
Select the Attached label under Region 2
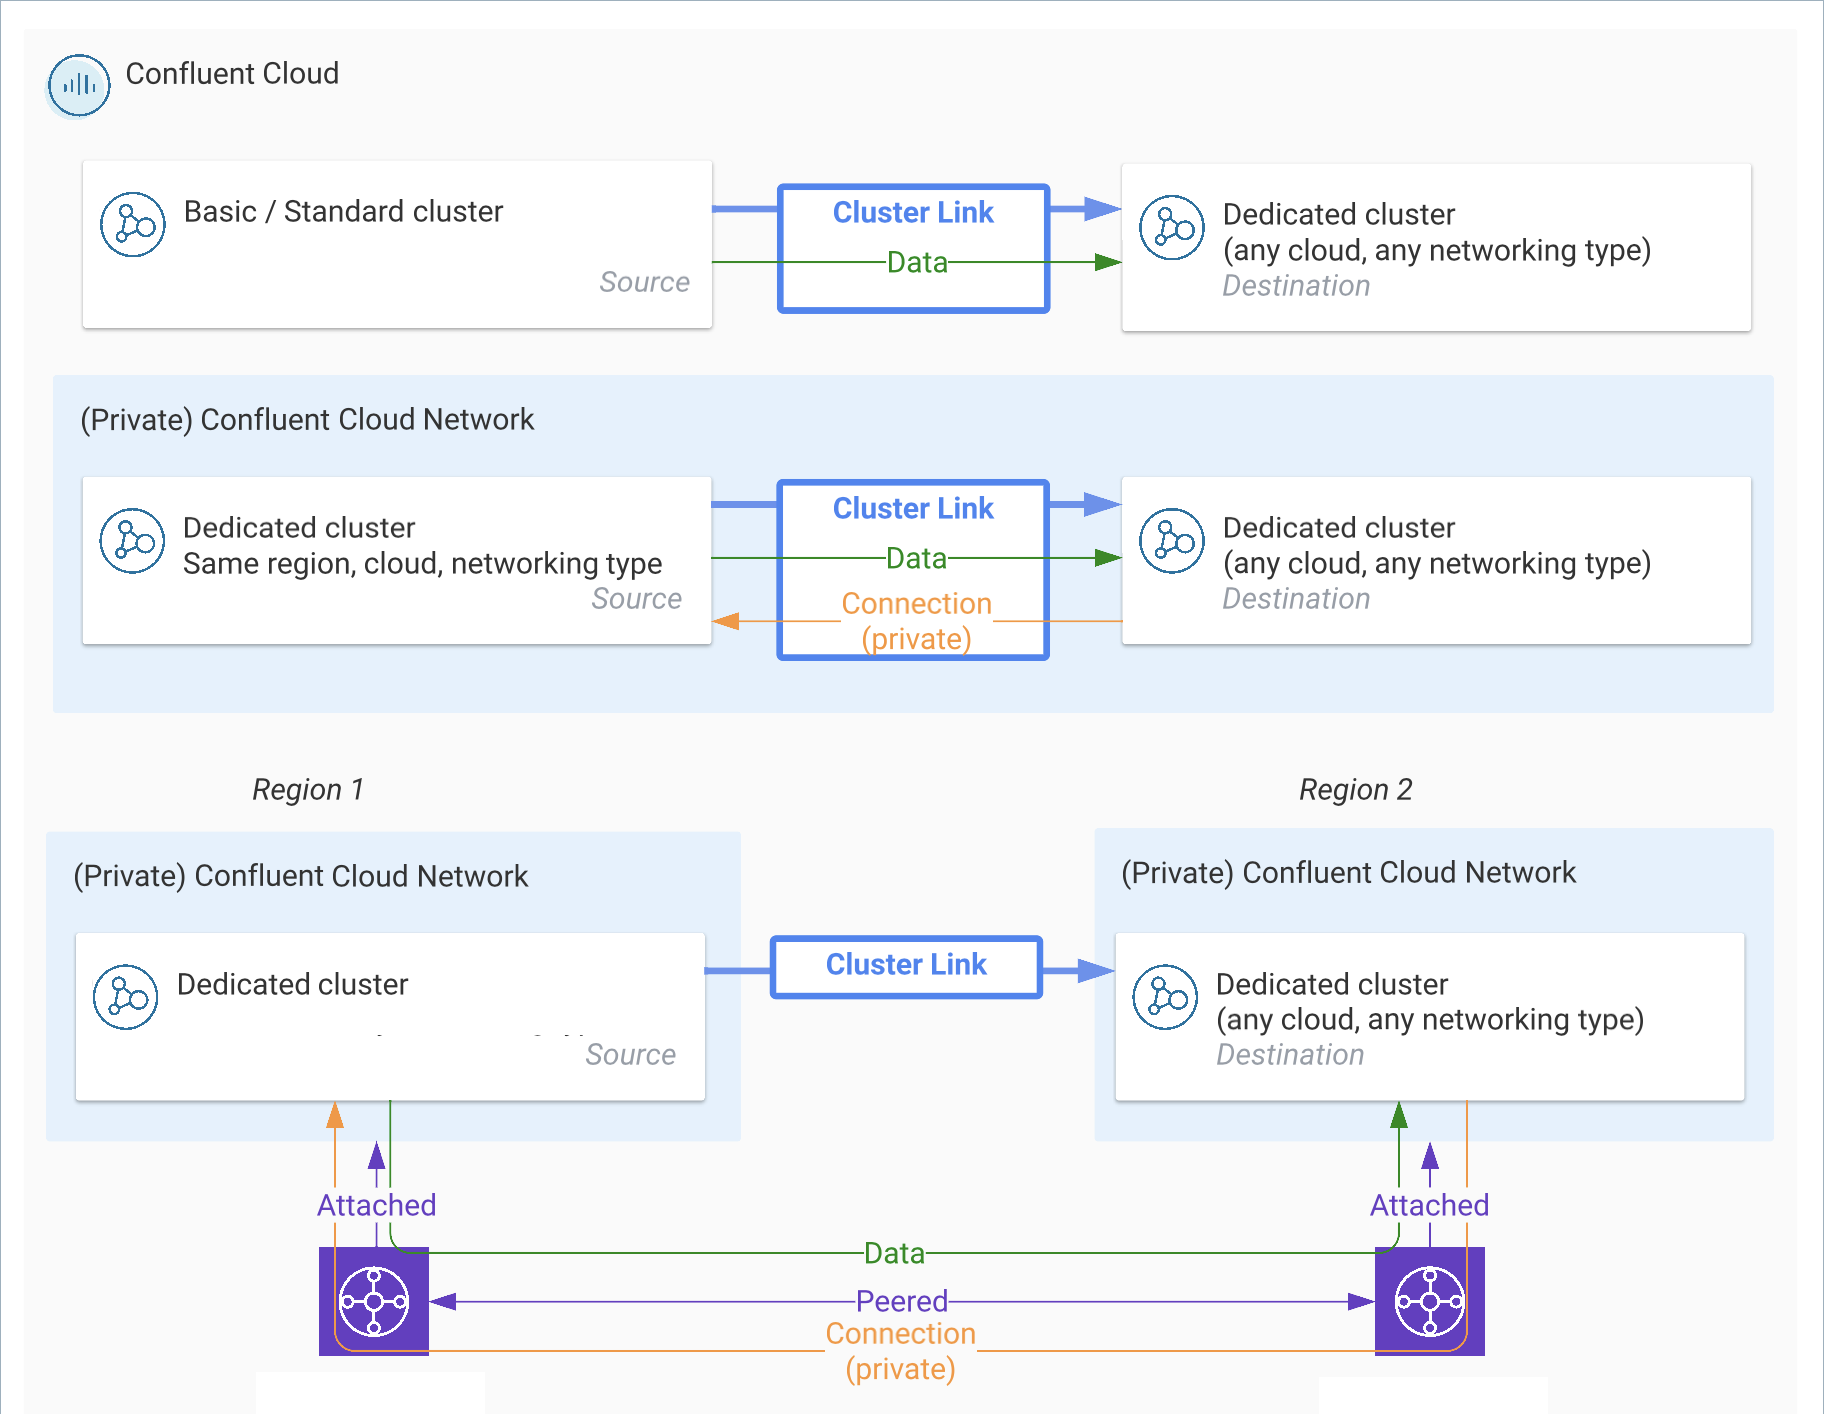1428,1204
